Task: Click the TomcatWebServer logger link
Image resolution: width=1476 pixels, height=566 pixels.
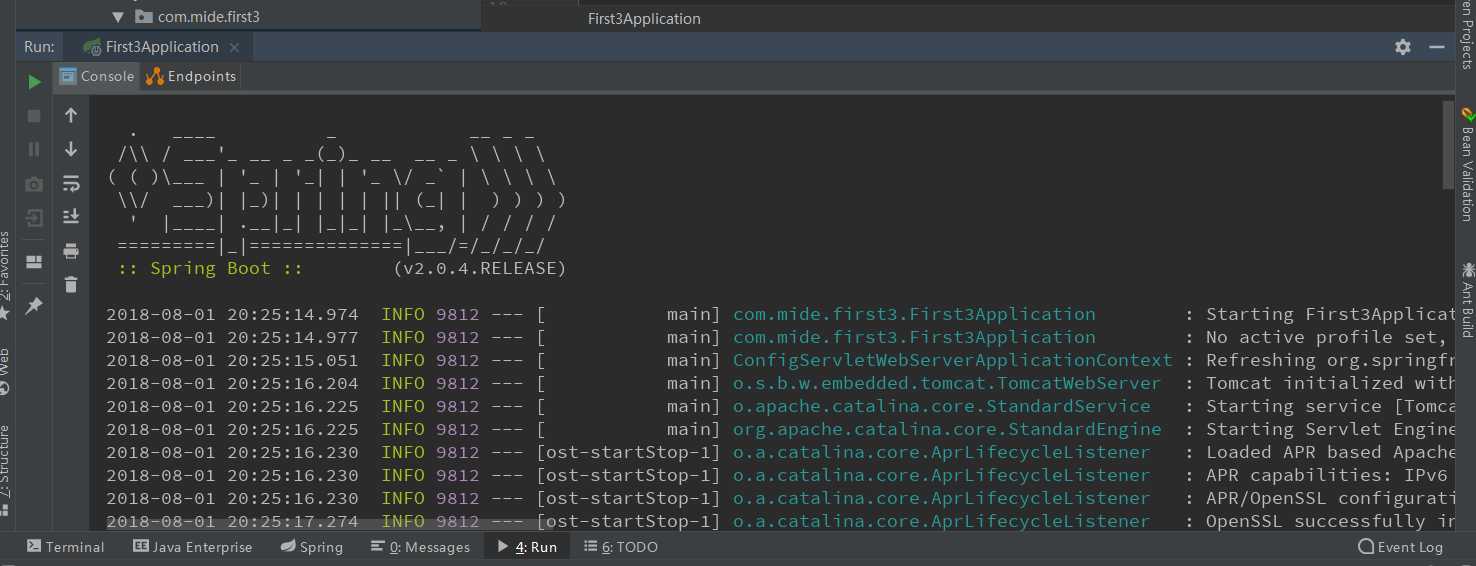Action: pos(947,383)
